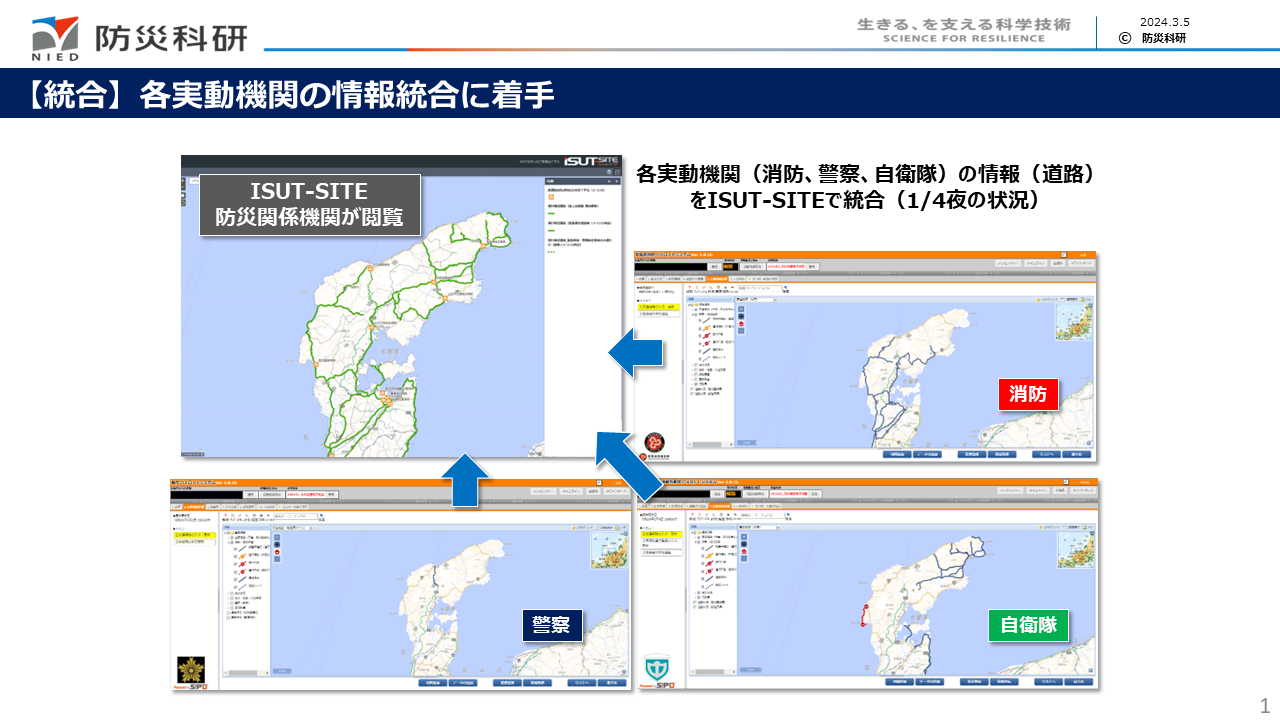
Task: Select the leftmost tab in the 警察 tab row
Action: [176, 506]
